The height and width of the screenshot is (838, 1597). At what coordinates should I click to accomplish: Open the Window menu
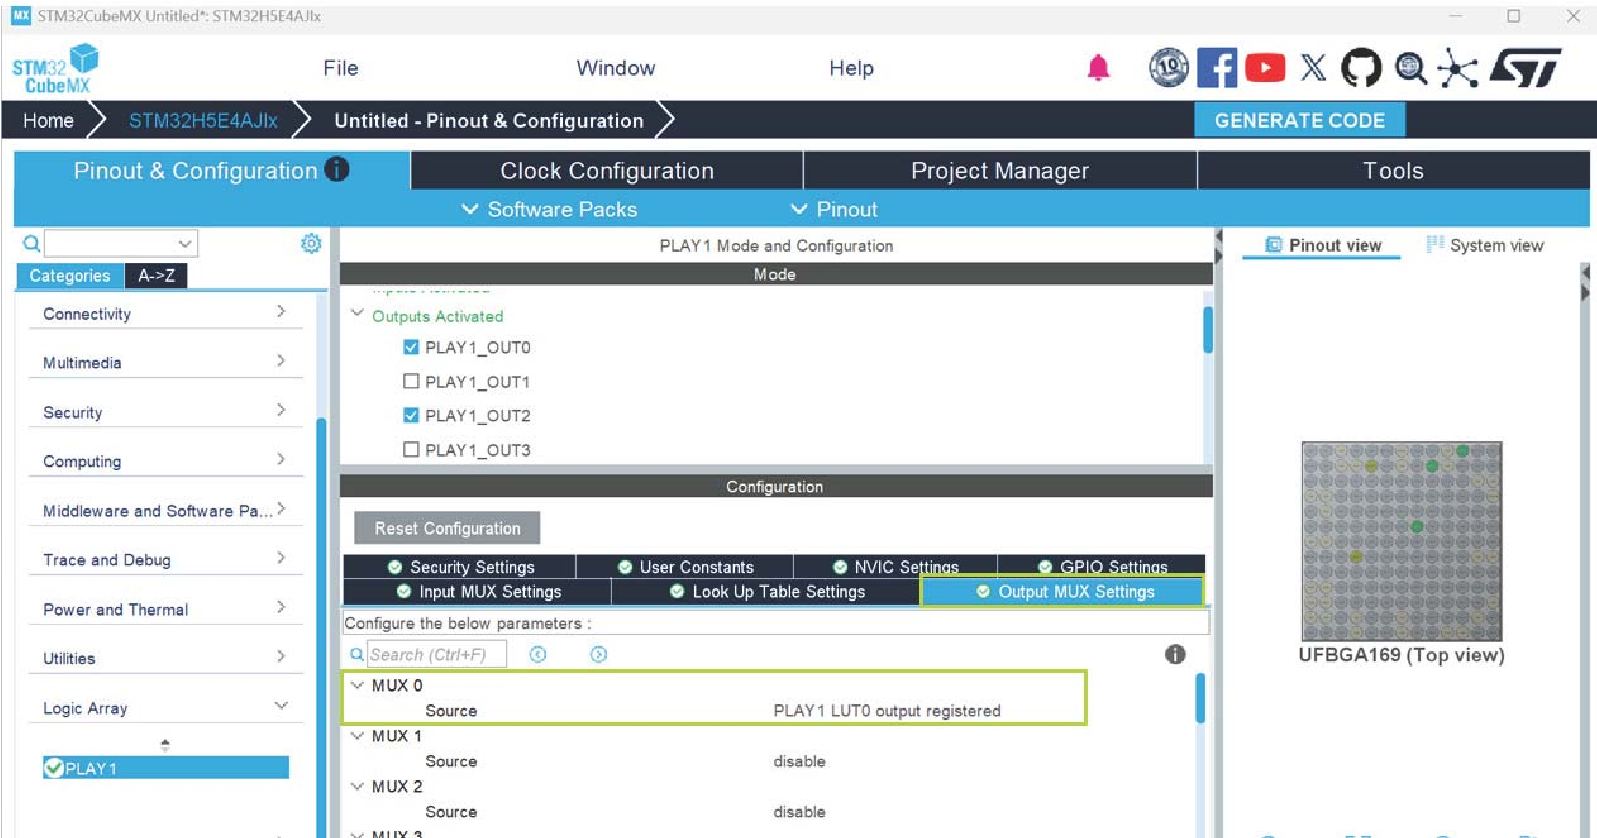tap(616, 68)
